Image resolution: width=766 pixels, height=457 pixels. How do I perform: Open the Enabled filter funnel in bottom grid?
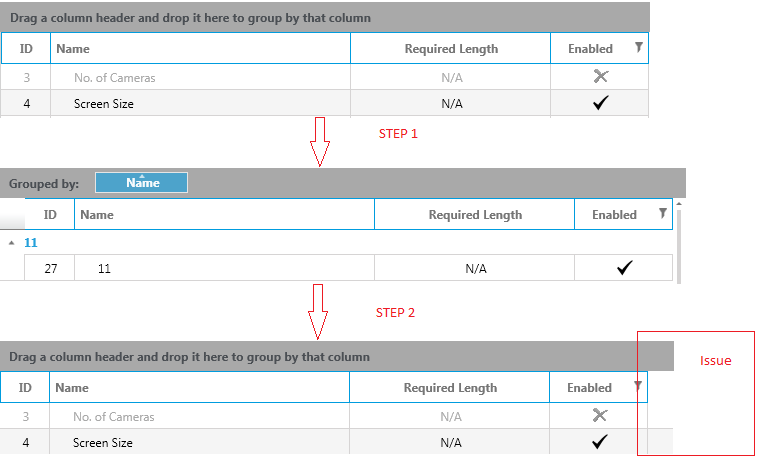point(638,386)
